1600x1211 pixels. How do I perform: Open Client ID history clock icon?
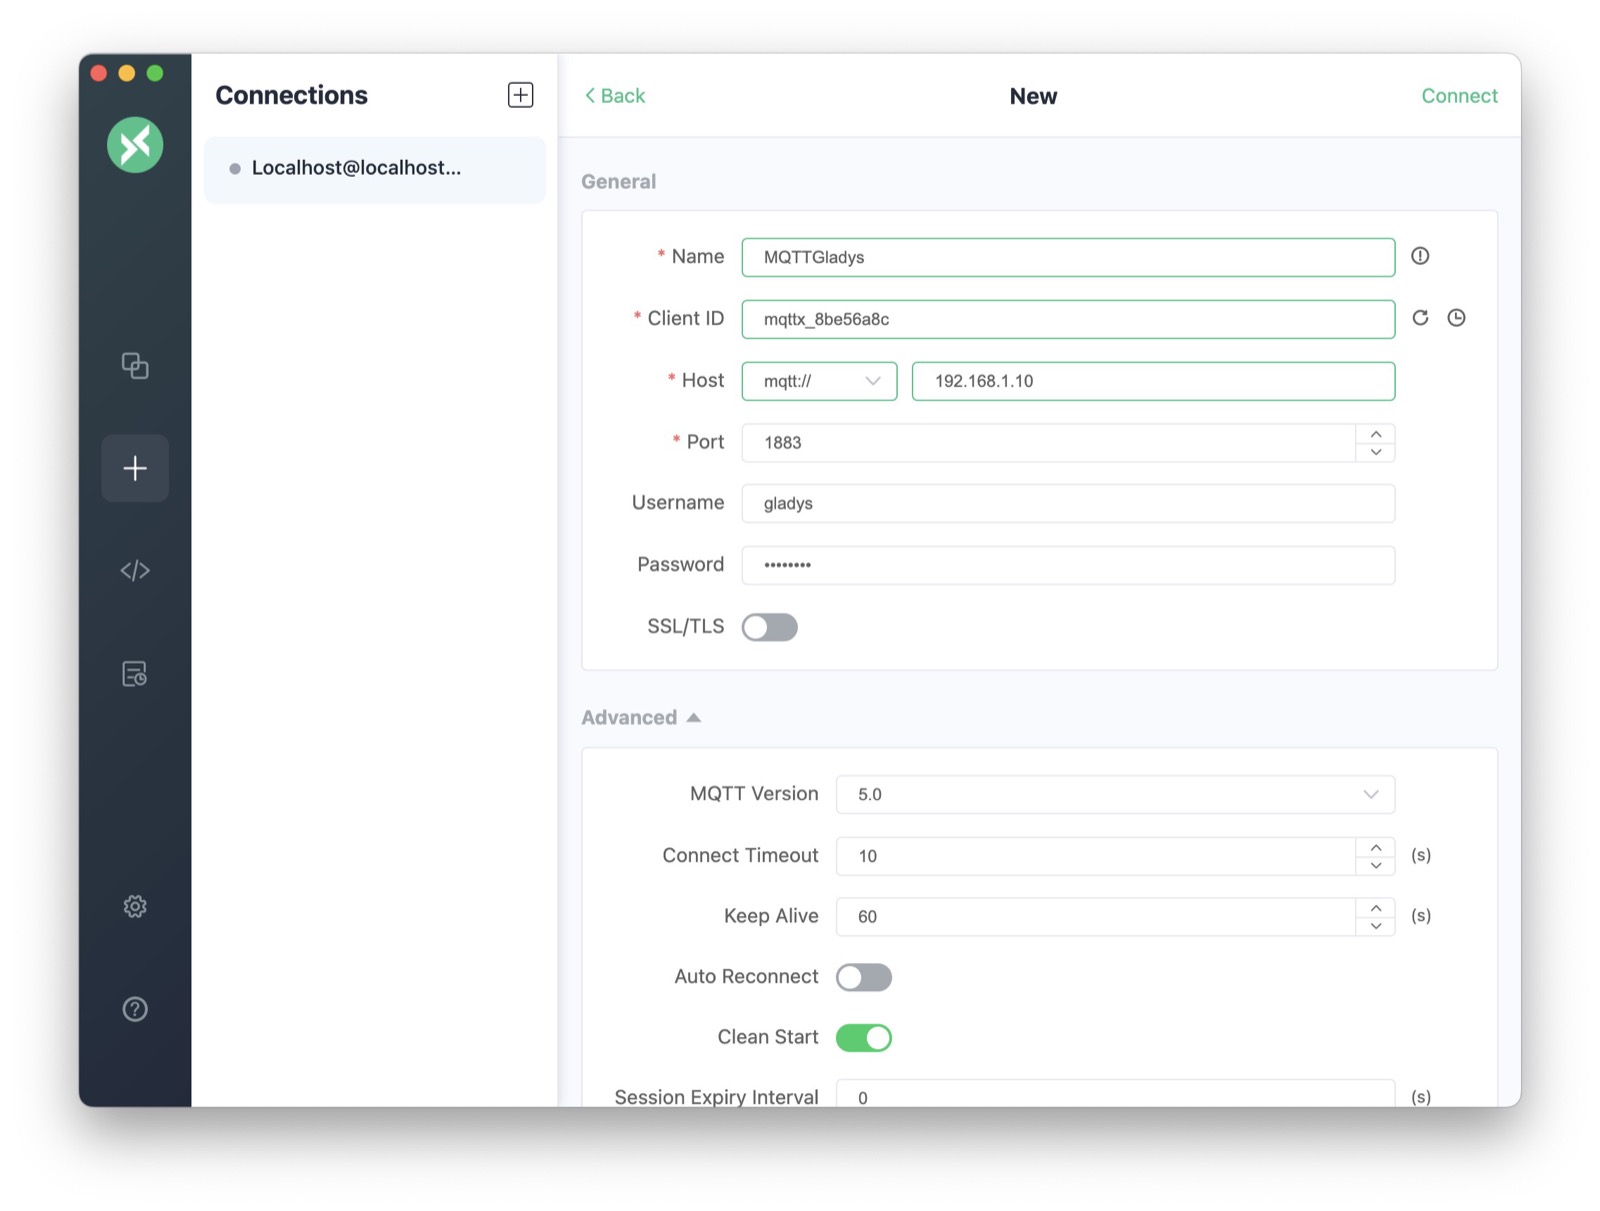1456,318
